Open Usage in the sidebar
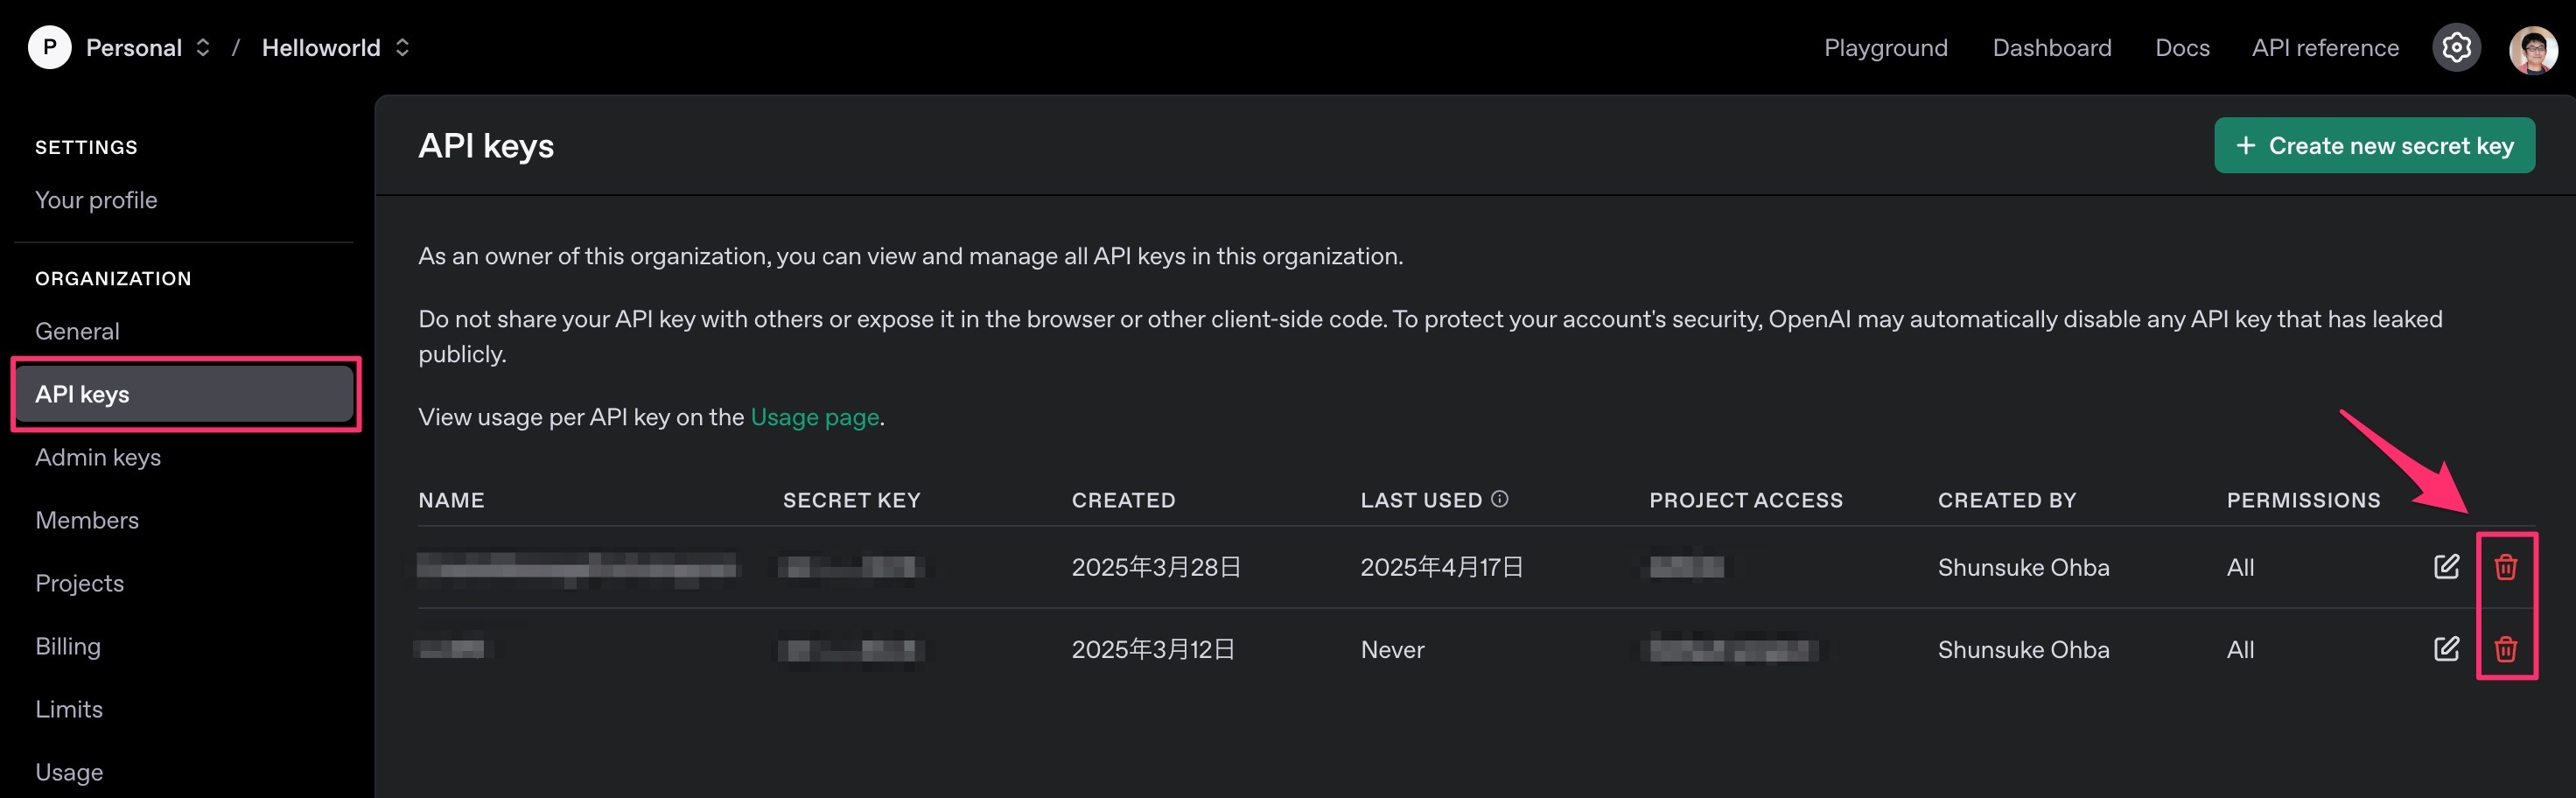2576x798 pixels. click(x=69, y=772)
